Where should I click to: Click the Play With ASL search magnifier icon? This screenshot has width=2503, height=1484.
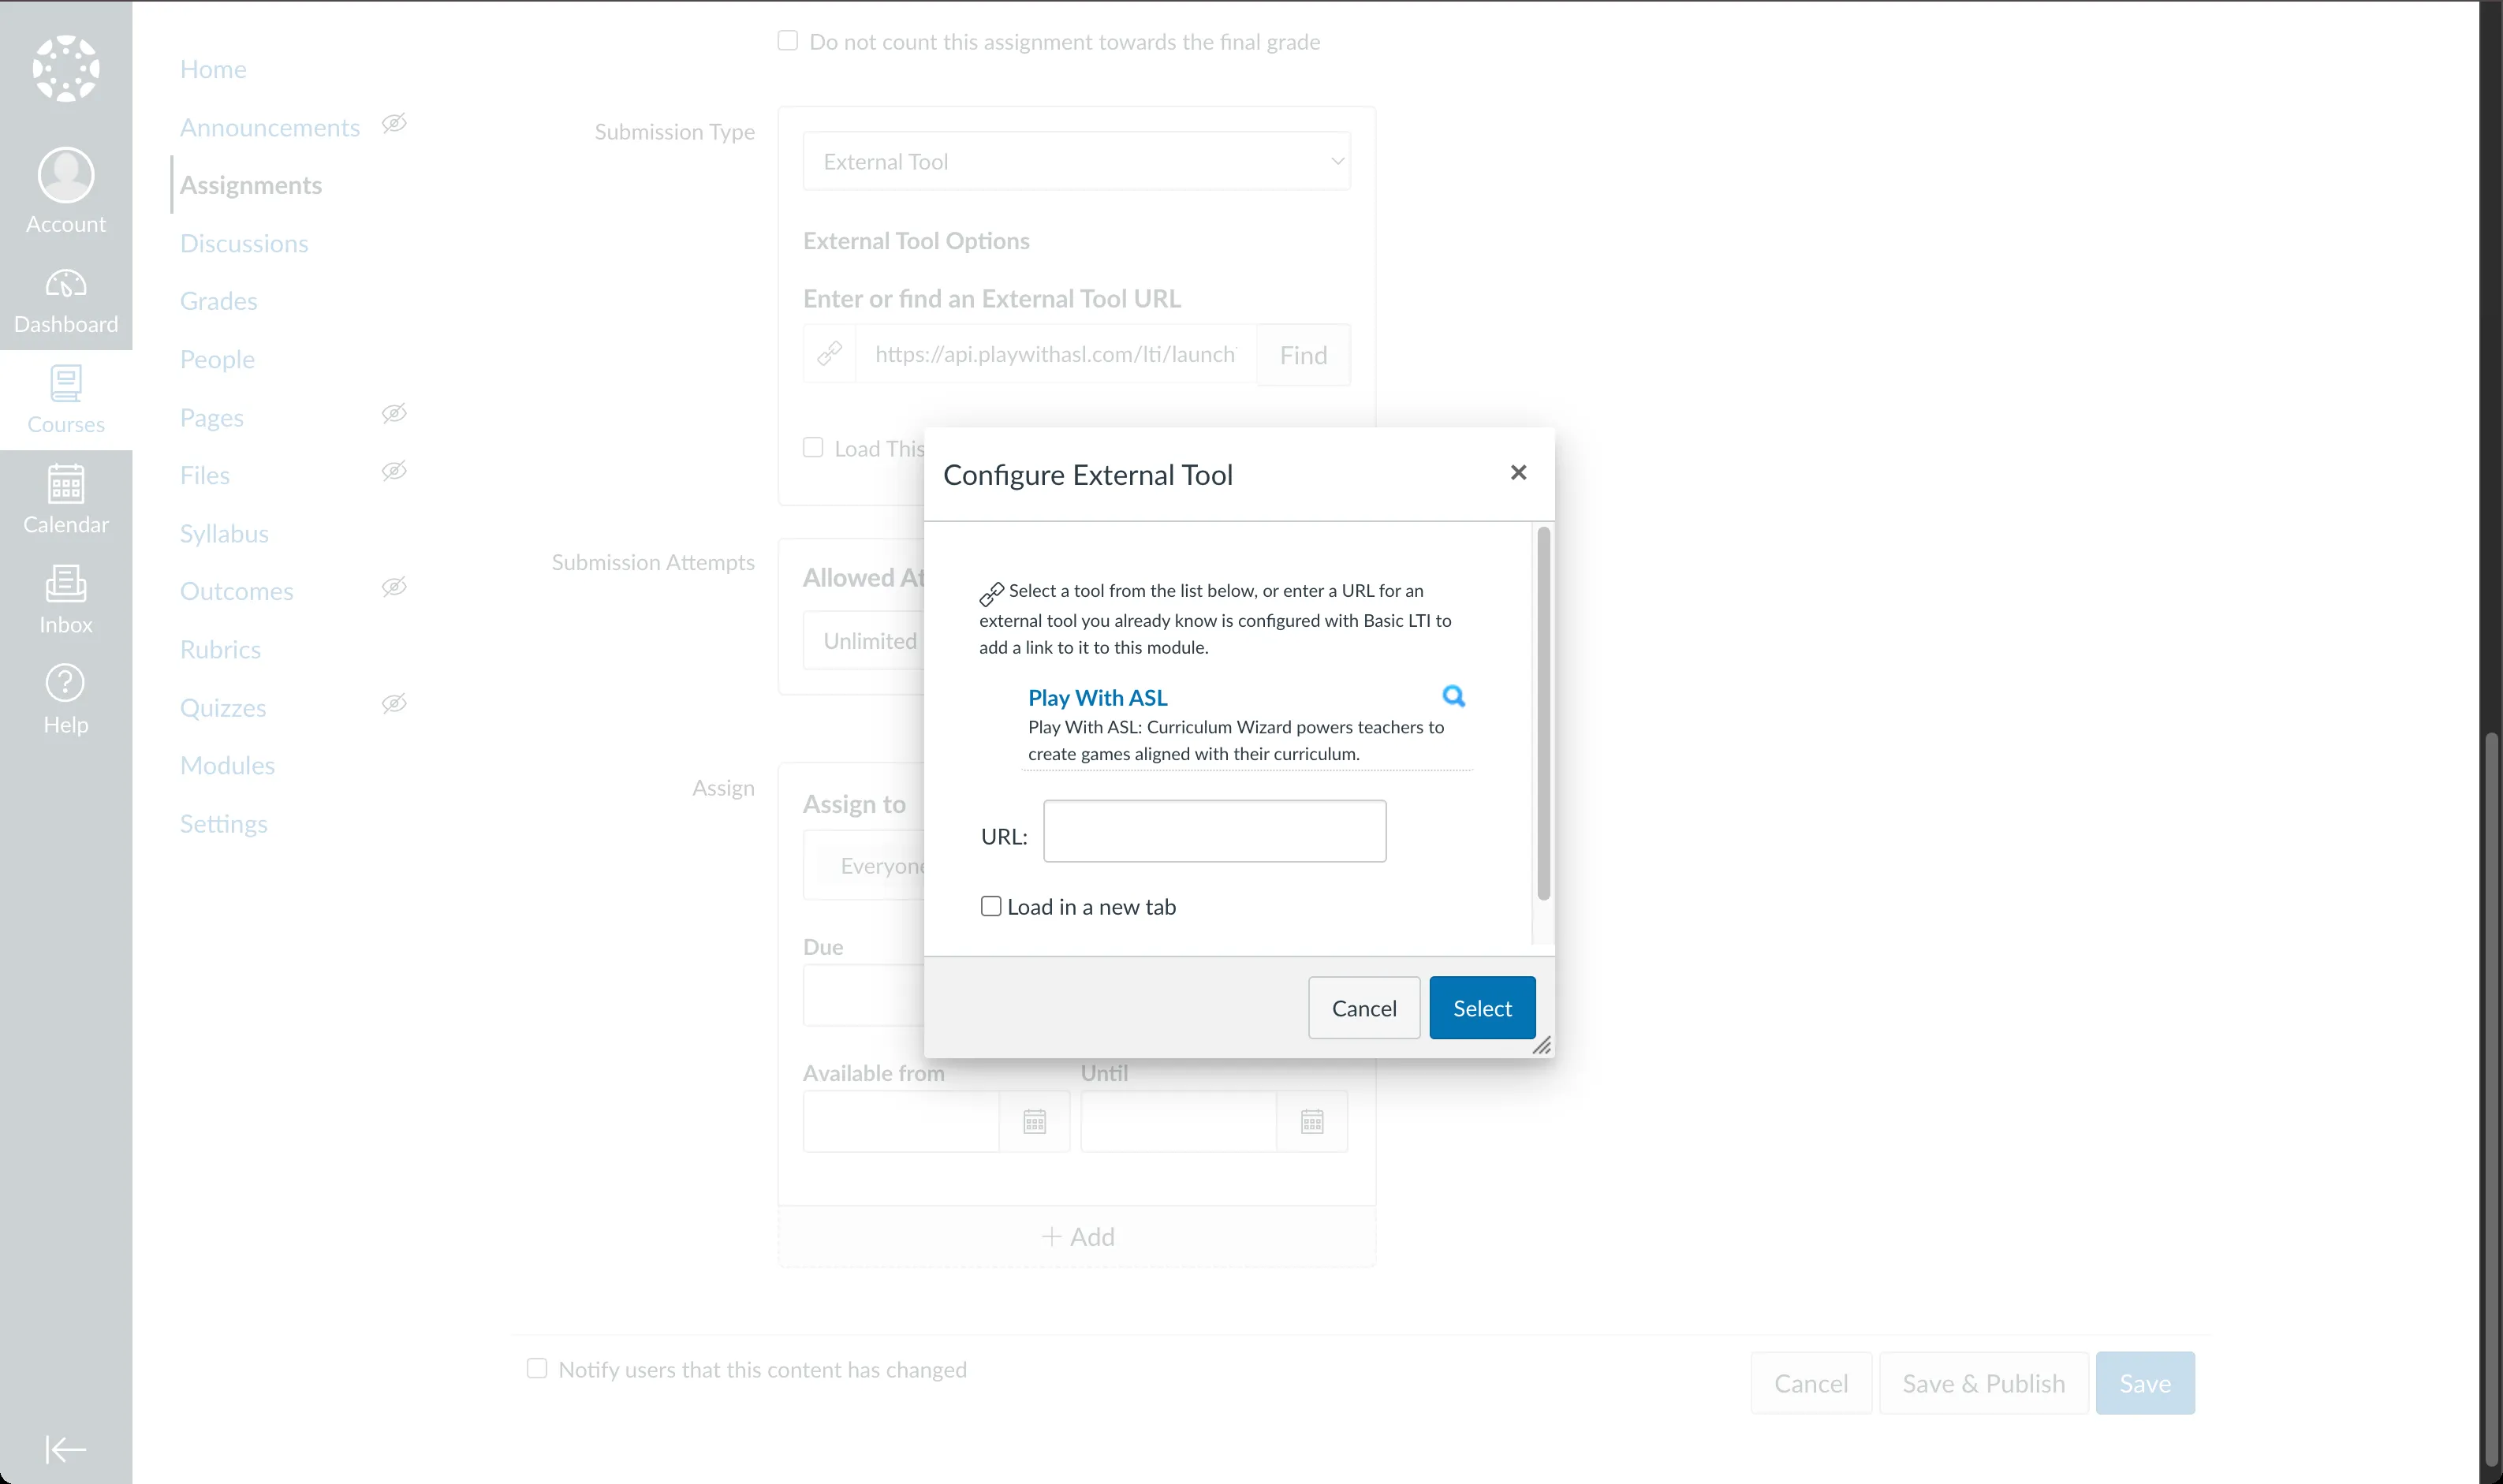[1454, 696]
